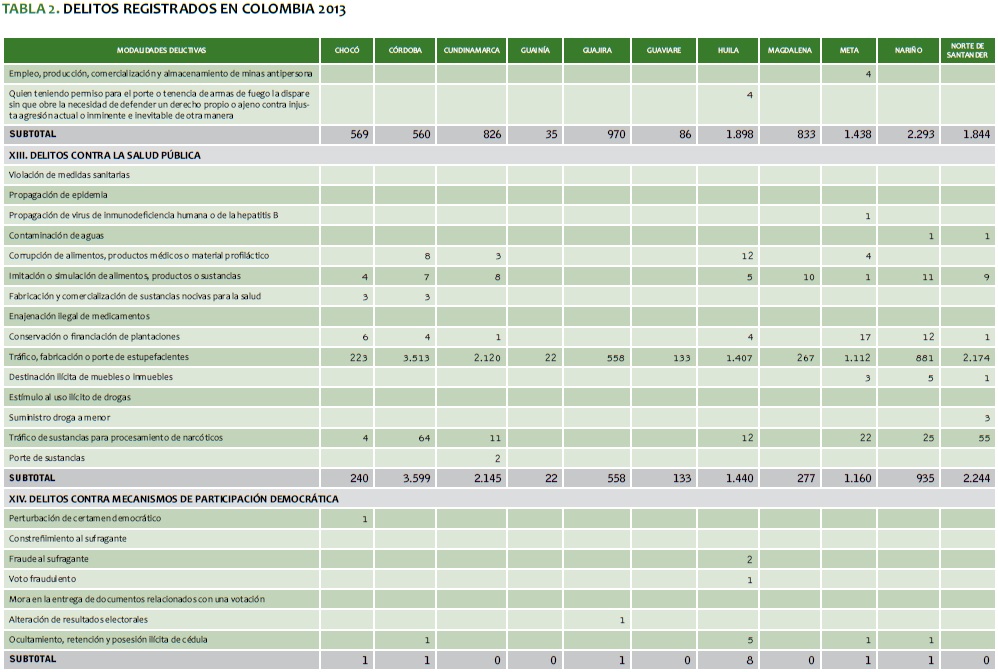Select the 'Porte de sustancias' row label
The image size is (998, 672).
(47, 458)
